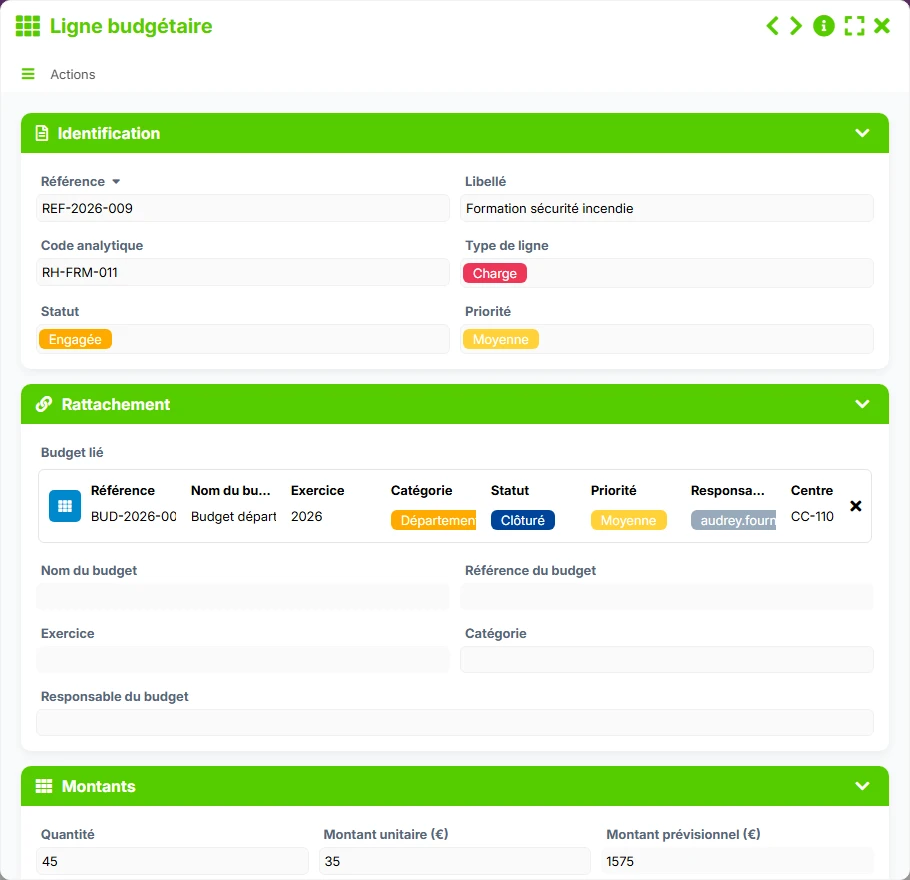Click the Rattachement section header title
910x880 pixels.
point(116,404)
